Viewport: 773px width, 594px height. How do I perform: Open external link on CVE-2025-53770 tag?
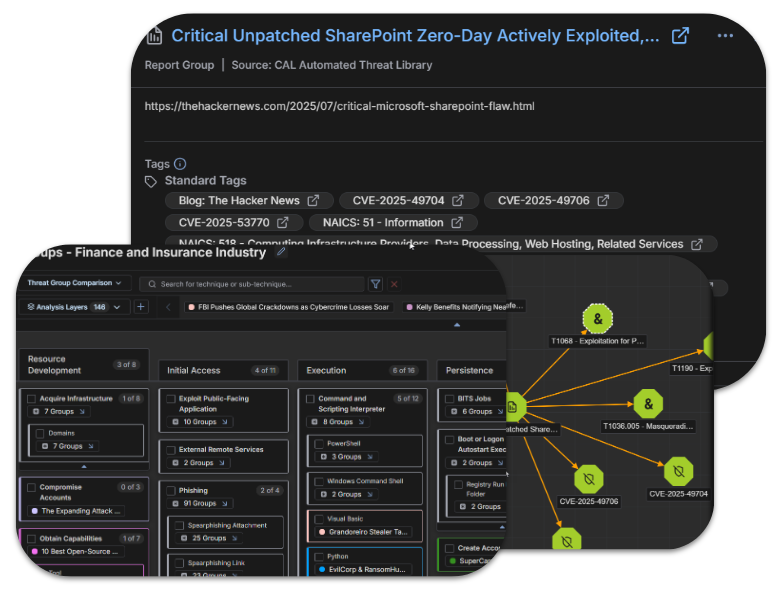tap(282, 223)
